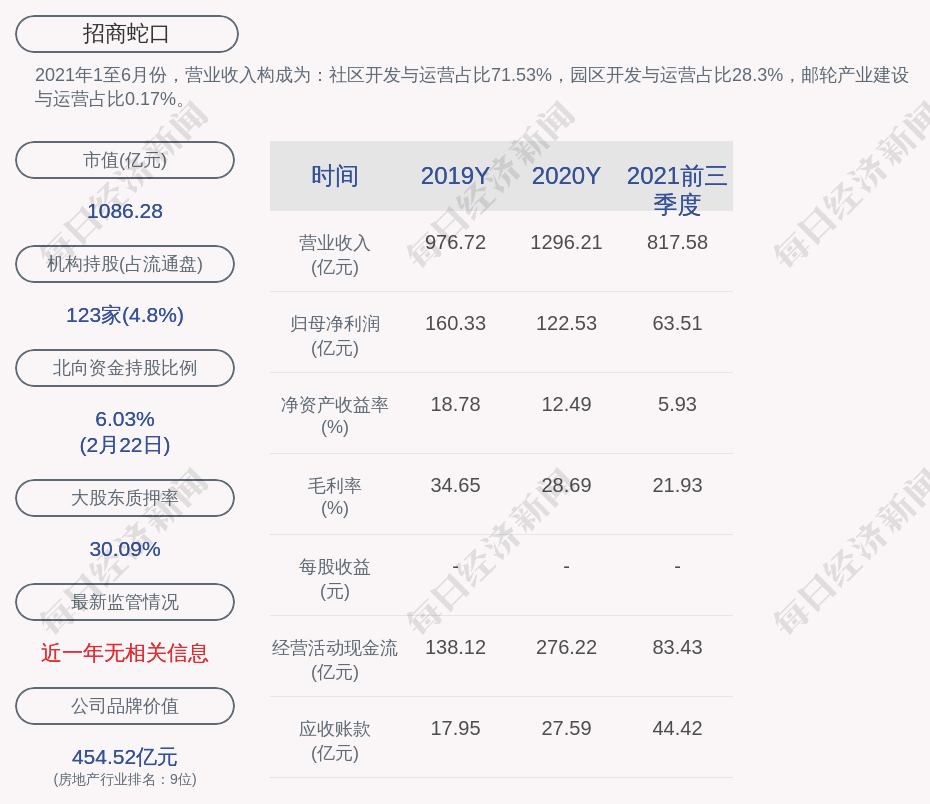Select the 2021前三季度 column header
Viewport: 930px width, 804px height.
click(x=677, y=189)
